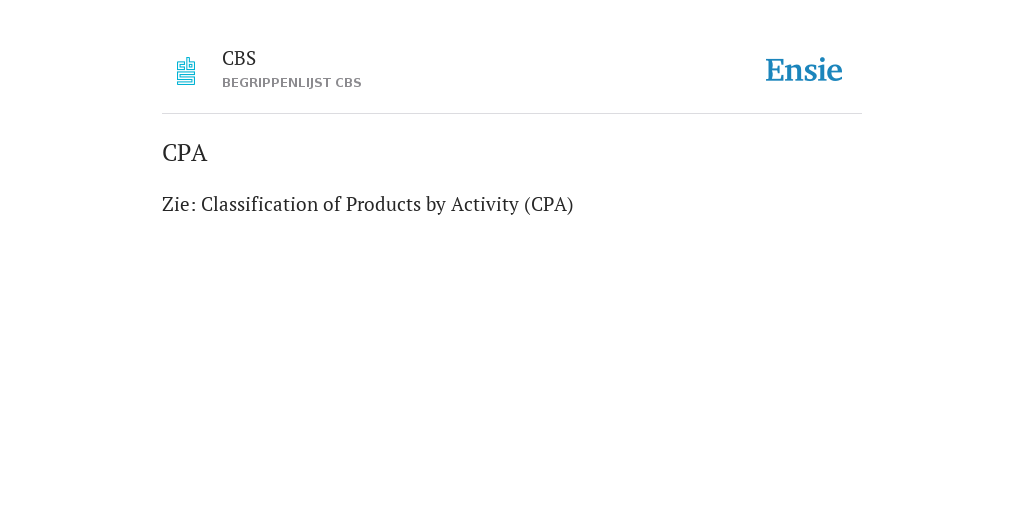
Task: Click the word 'of' in the definition
Action: point(332,204)
